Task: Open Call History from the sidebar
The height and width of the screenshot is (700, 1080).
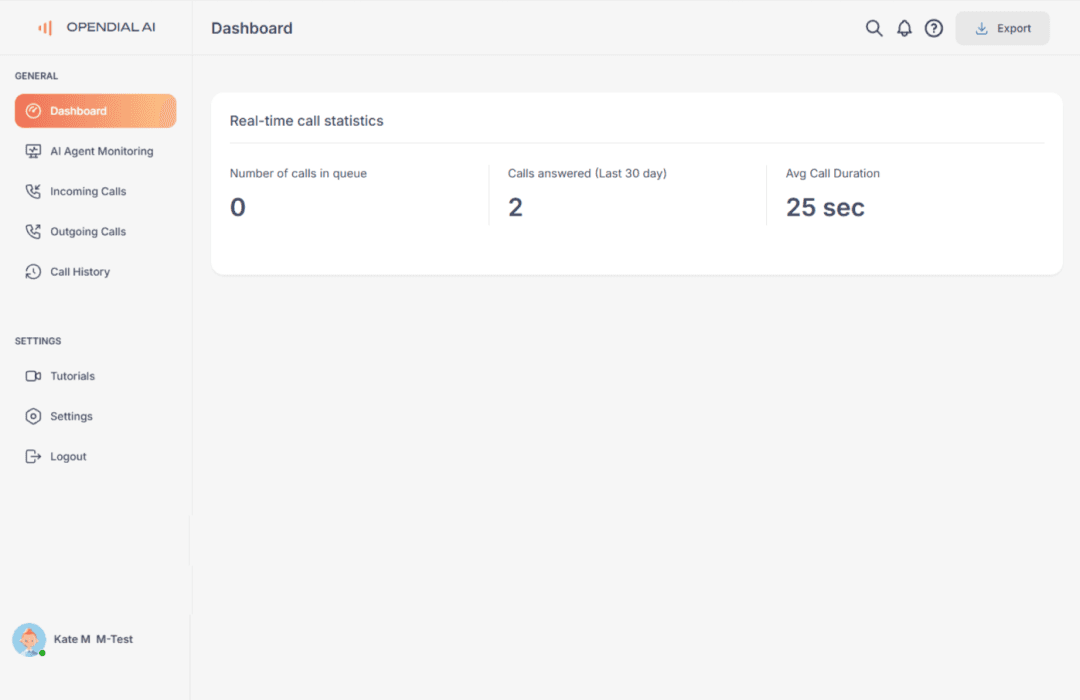Action: pyautogui.click(x=80, y=271)
